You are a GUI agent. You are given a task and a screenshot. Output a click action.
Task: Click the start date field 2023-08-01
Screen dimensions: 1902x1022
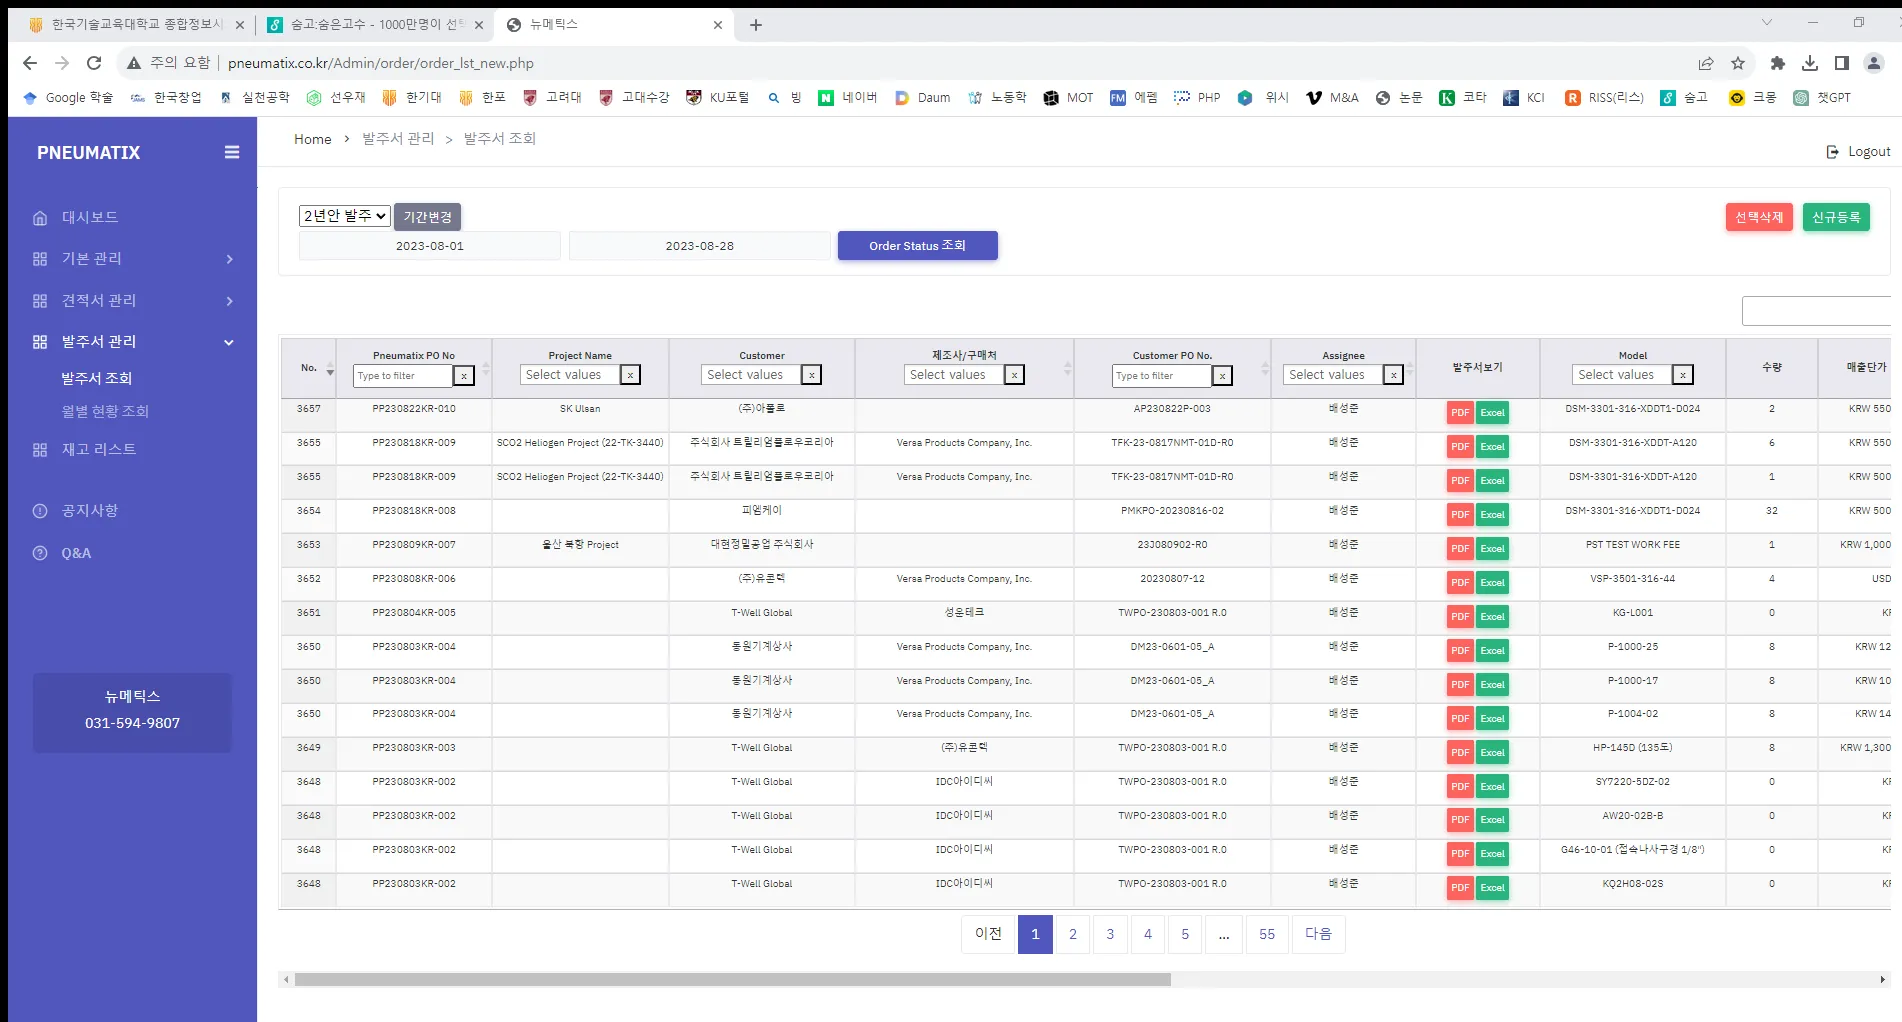pos(430,246)
